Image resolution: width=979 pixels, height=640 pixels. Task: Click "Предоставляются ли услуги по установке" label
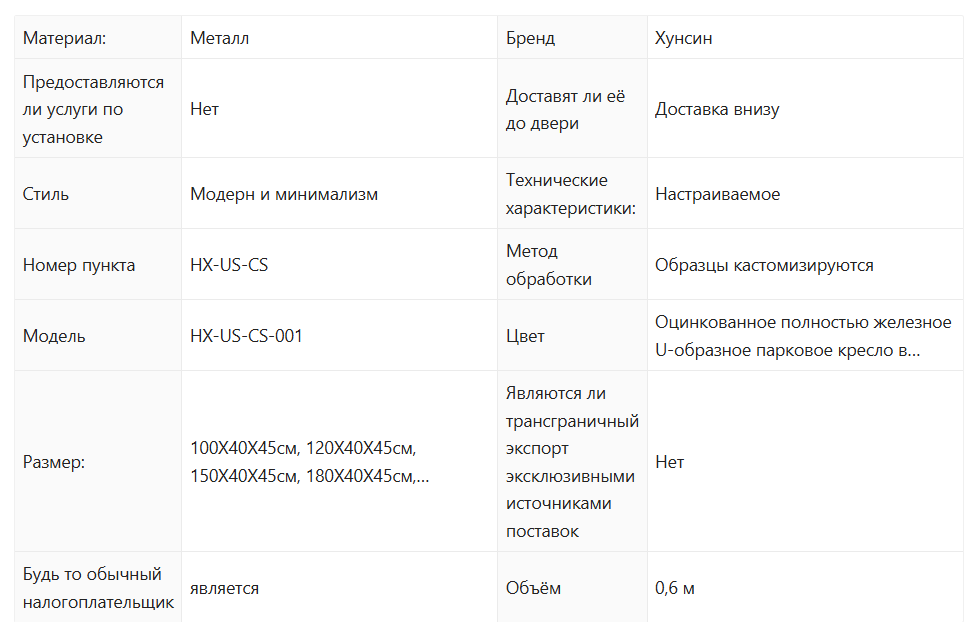(93, 109)
